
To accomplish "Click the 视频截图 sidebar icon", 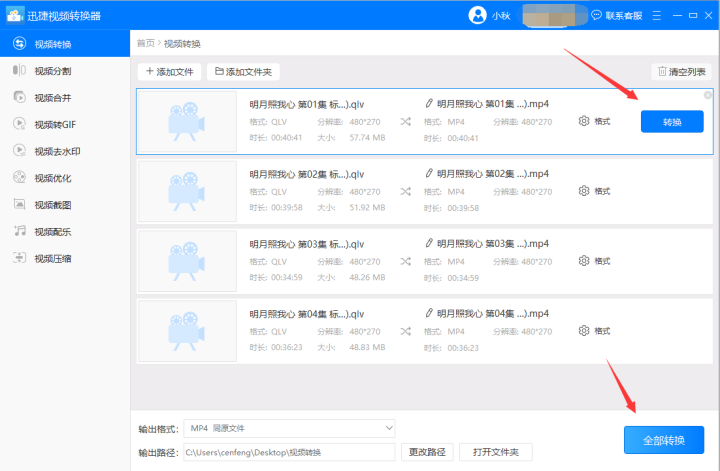I will click(x=19, y=204).
